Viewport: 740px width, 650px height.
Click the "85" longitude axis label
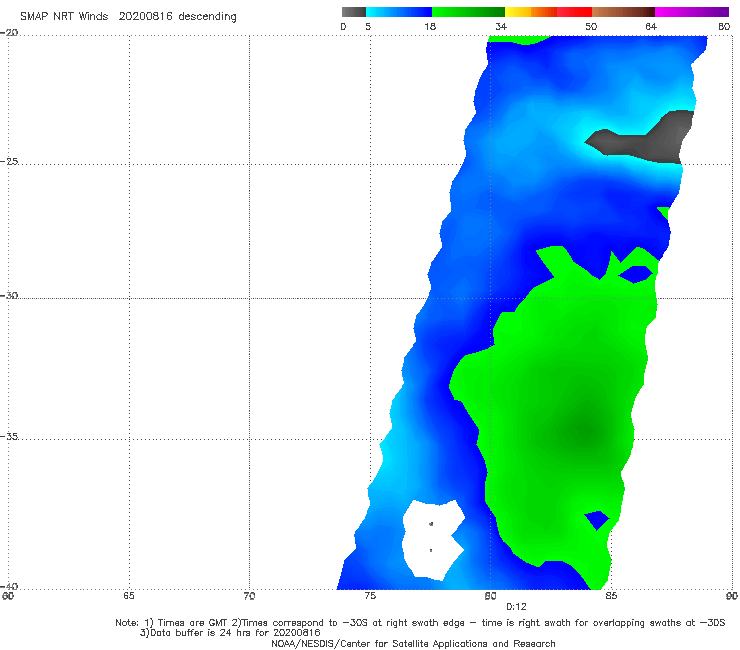611,596
